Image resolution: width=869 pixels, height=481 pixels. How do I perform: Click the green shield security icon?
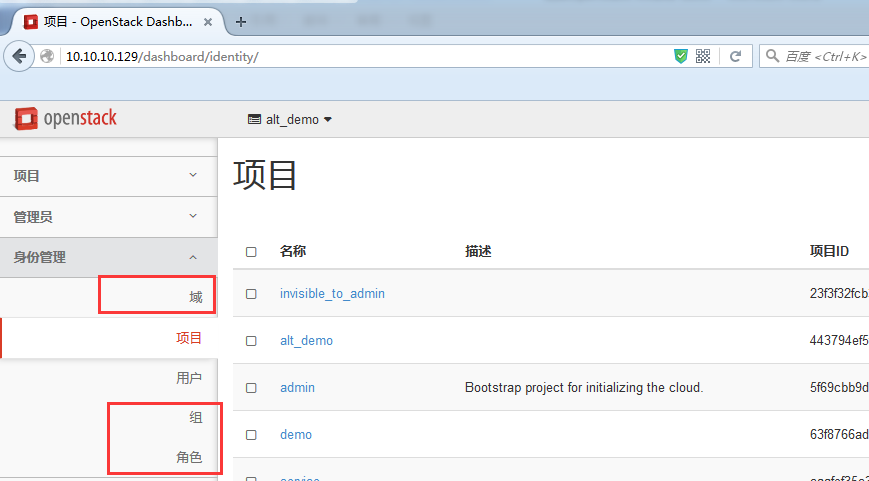coord(681,56)
